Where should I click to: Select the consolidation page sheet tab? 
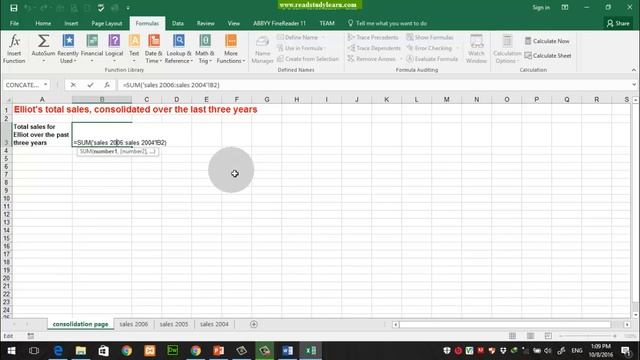click(x=80, y=324)
